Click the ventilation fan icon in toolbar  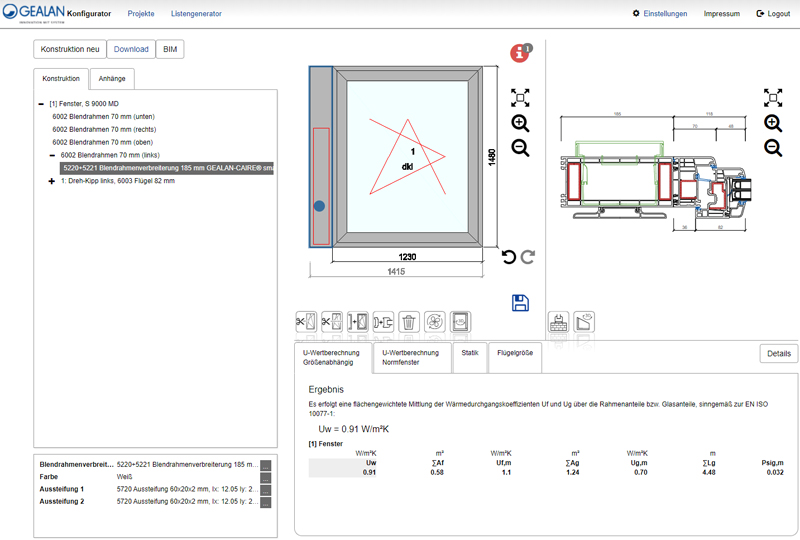tap(434, 322)
